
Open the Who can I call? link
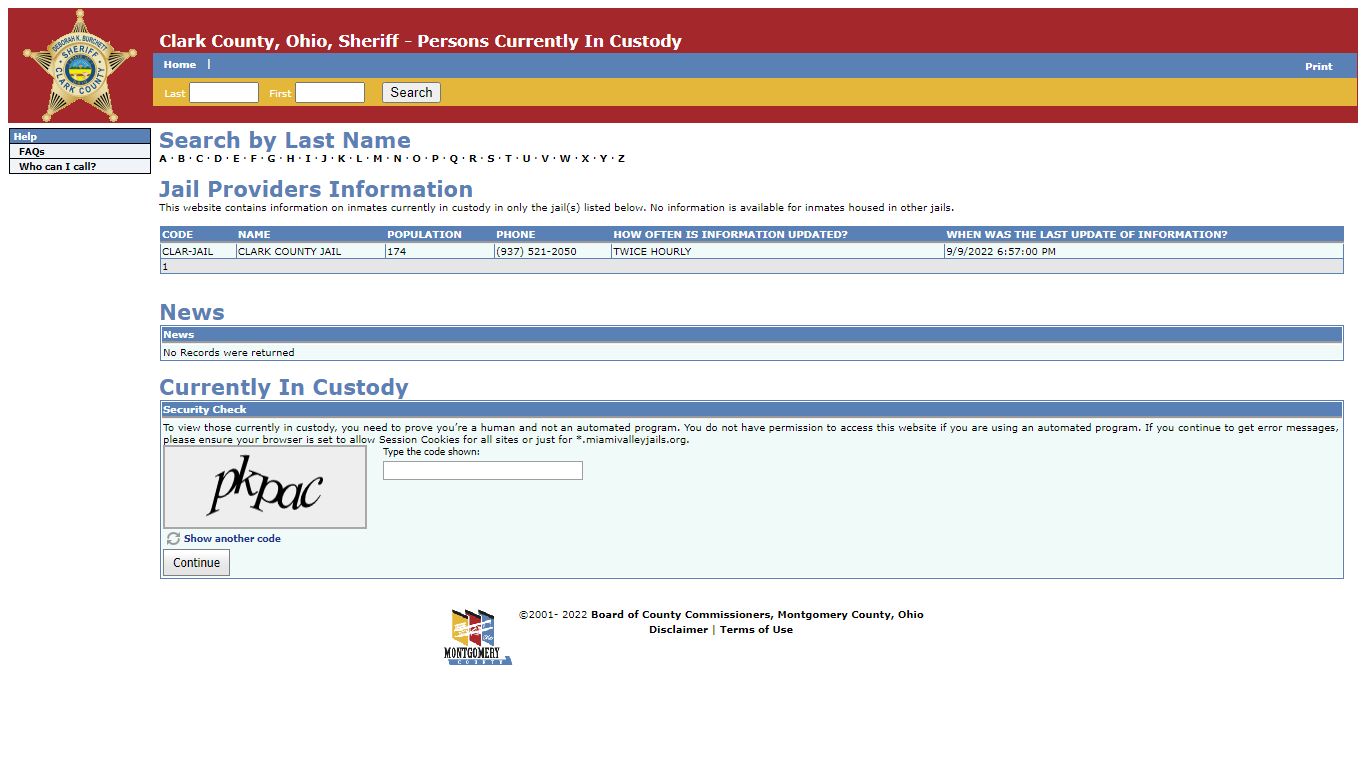click(57, 167)
